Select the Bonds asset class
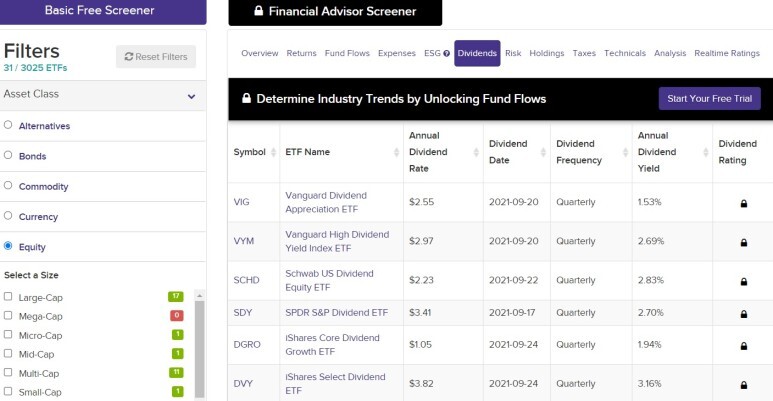773x401 pixels. pyautogui.click(x=8, y=155)
